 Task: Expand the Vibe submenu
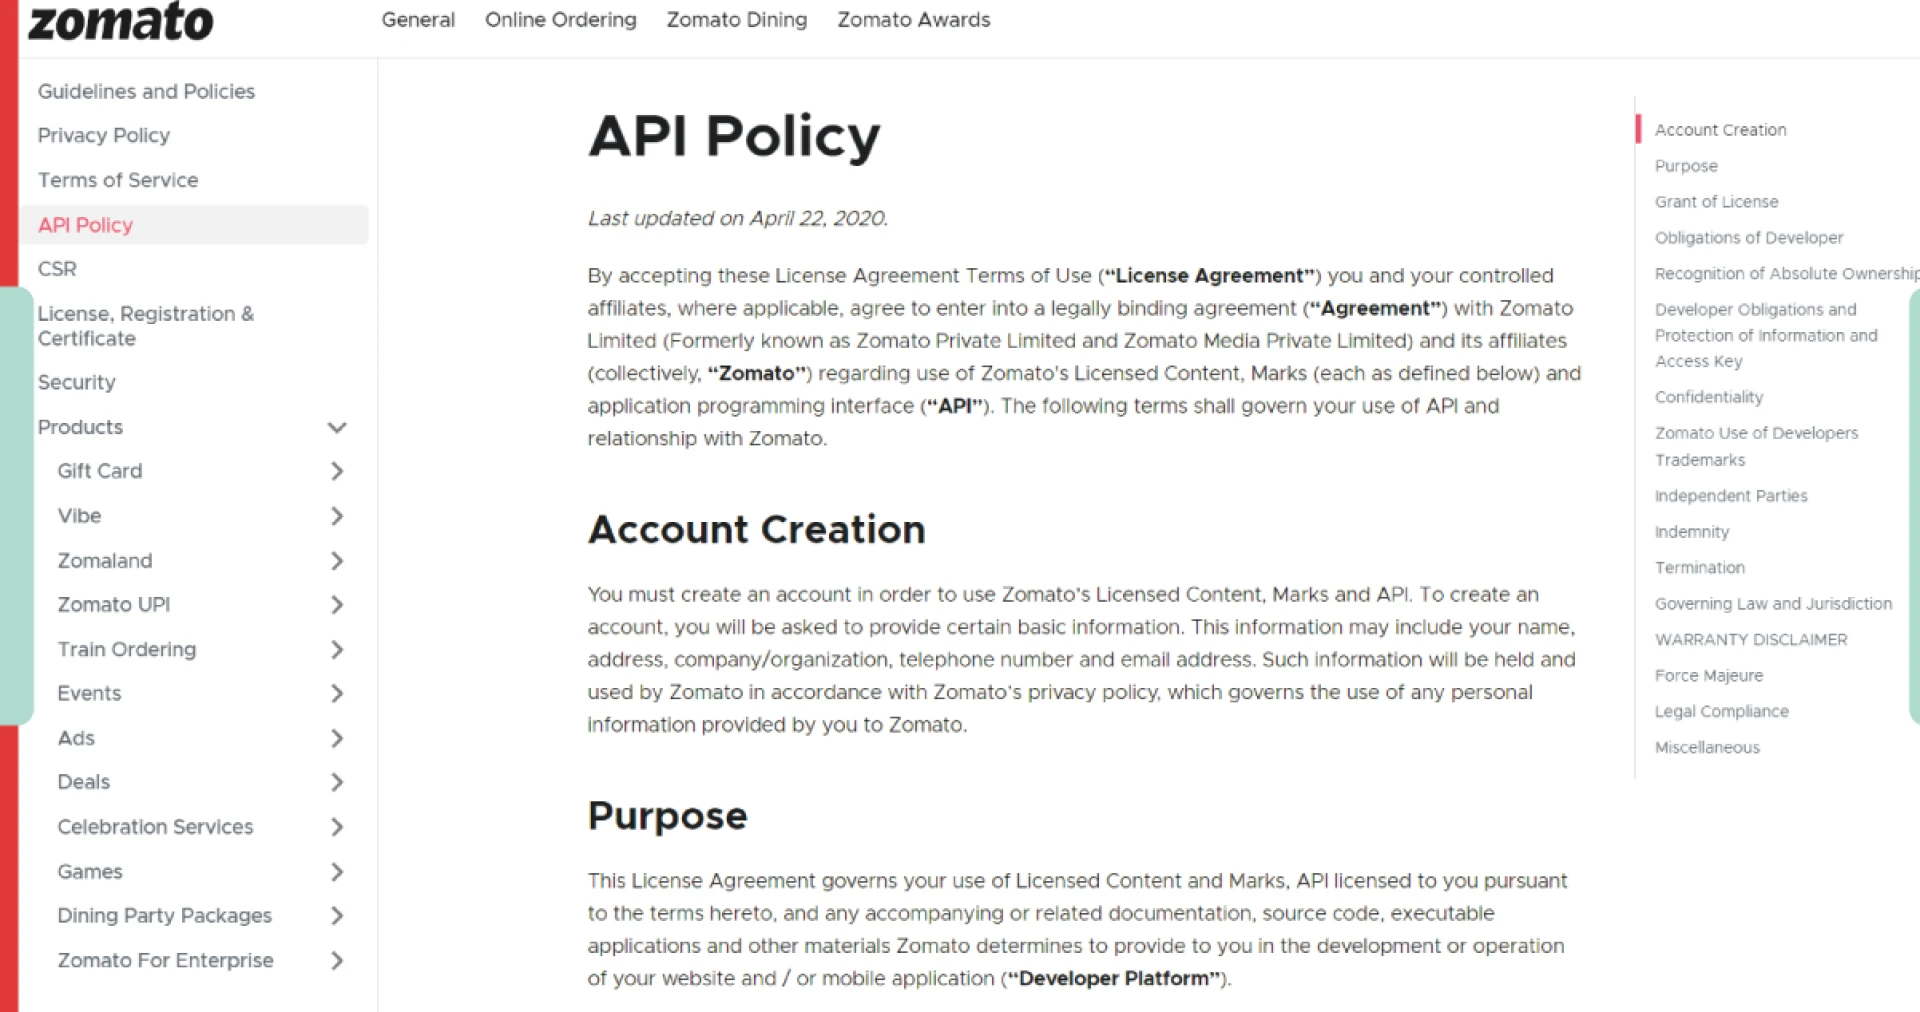(x=338, y=515)
